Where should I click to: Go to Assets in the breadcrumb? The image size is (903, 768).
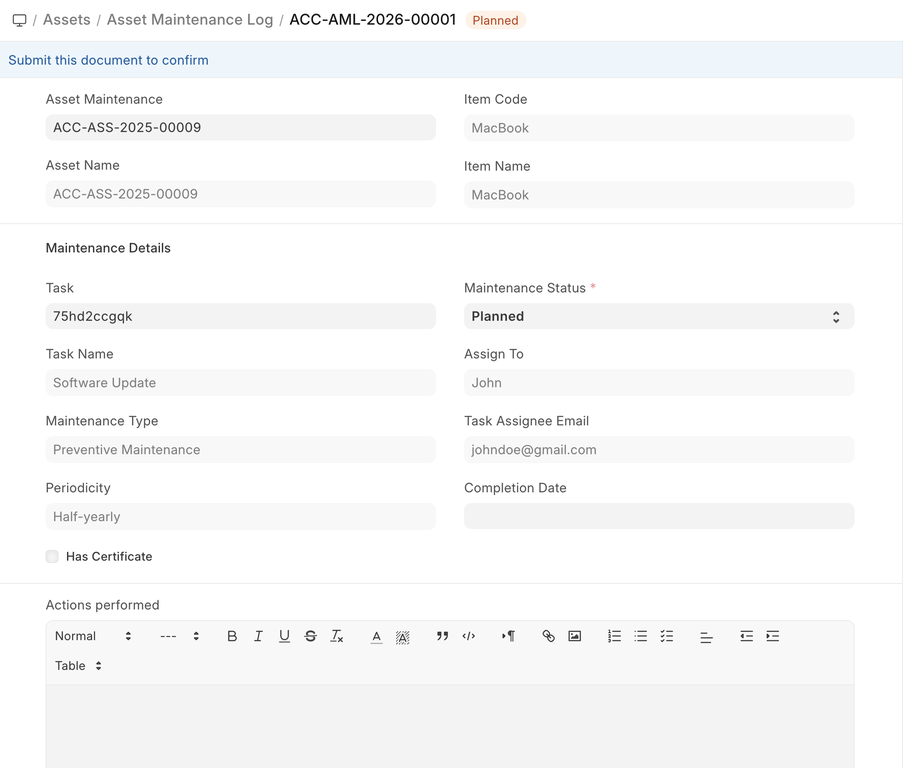[67, 20]
